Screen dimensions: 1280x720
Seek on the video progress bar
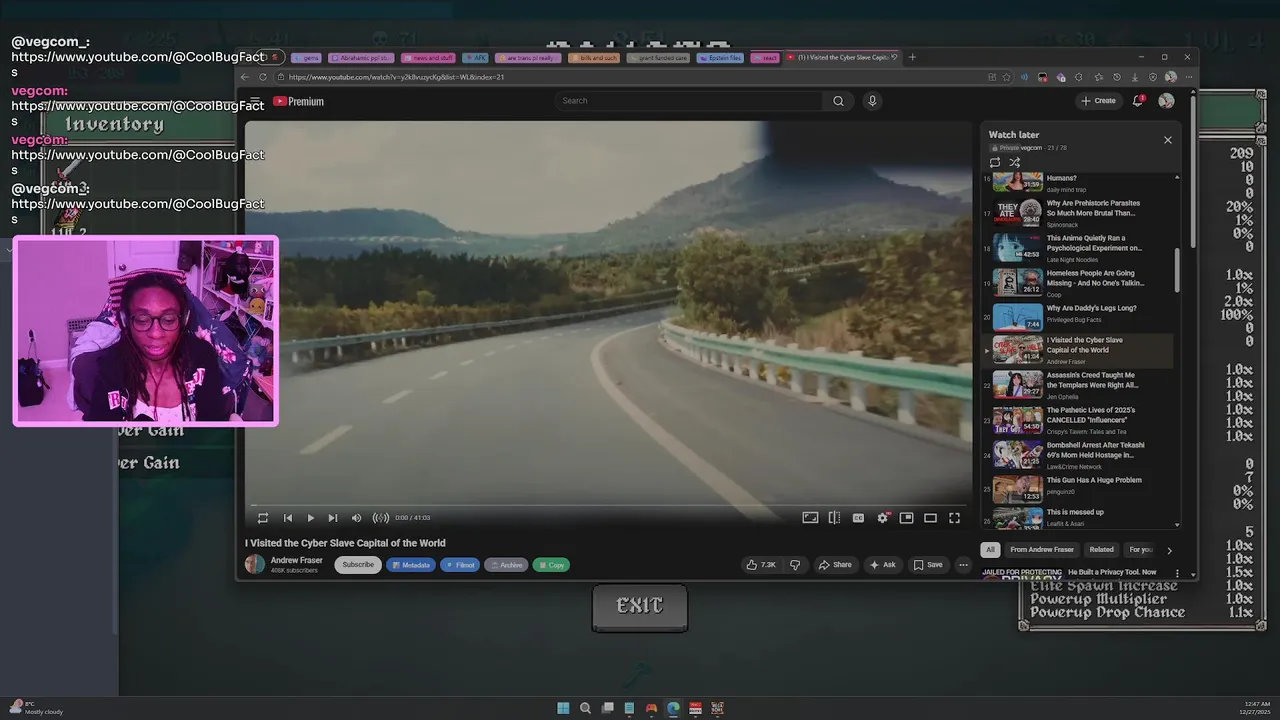point(608,506)
